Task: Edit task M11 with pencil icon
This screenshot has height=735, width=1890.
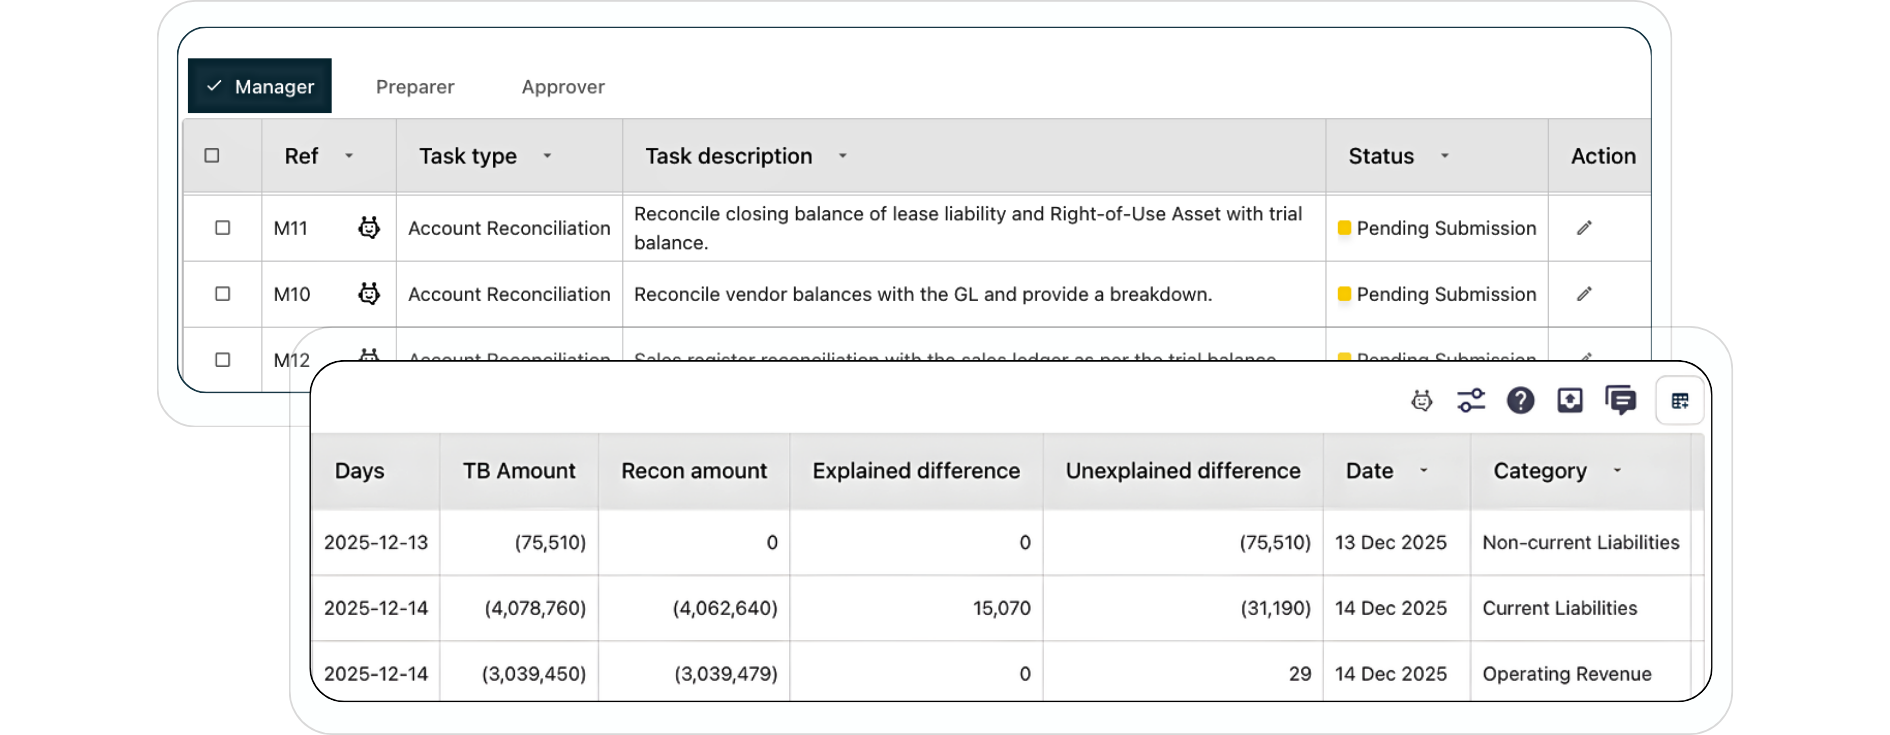Action: click(x=1584, y=228)
